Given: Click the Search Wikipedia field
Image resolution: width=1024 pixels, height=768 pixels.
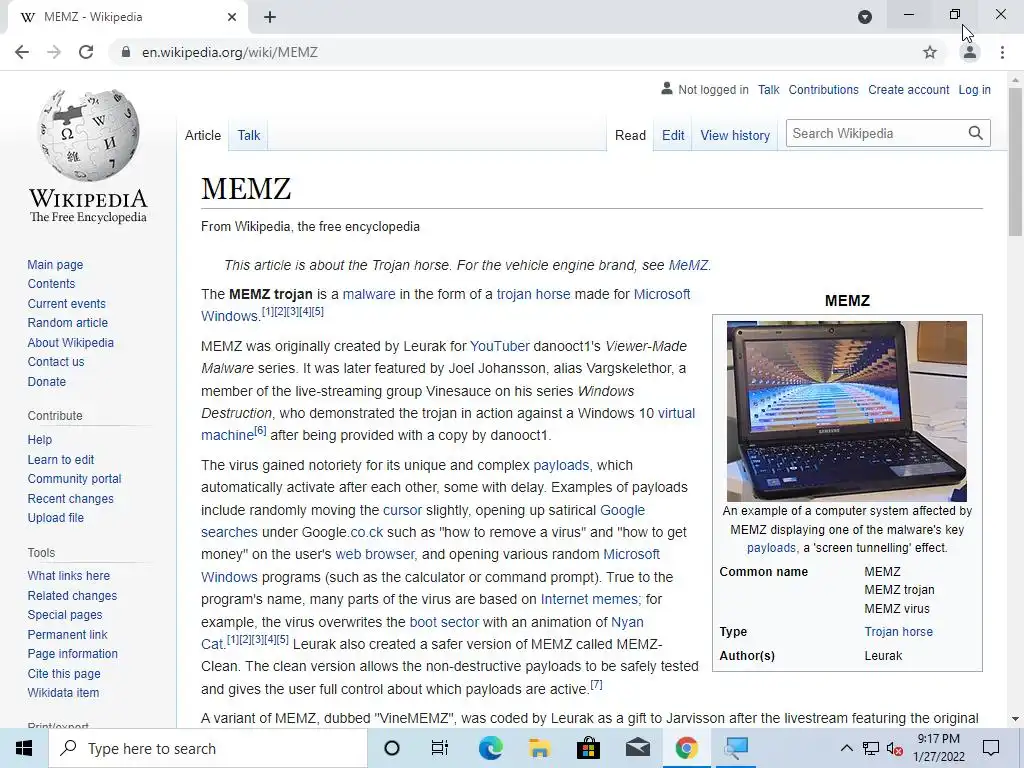Looking at the screenshot, I should pos(876,133).
